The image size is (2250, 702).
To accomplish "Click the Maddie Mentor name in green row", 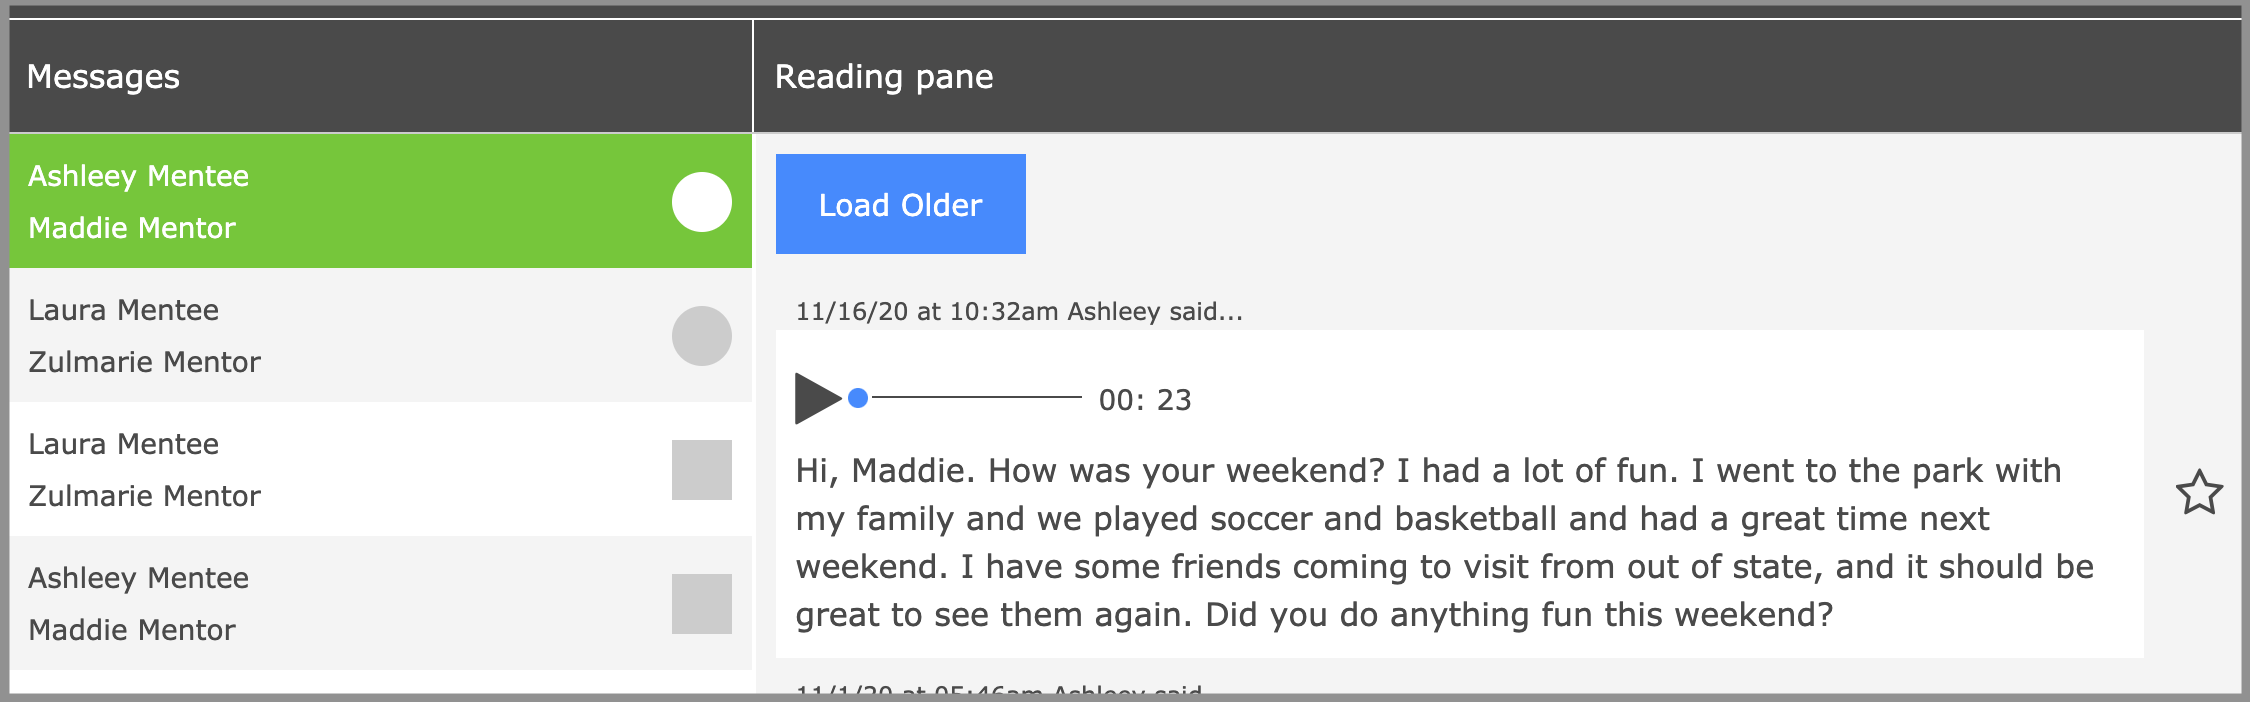I will pos(132,228).
